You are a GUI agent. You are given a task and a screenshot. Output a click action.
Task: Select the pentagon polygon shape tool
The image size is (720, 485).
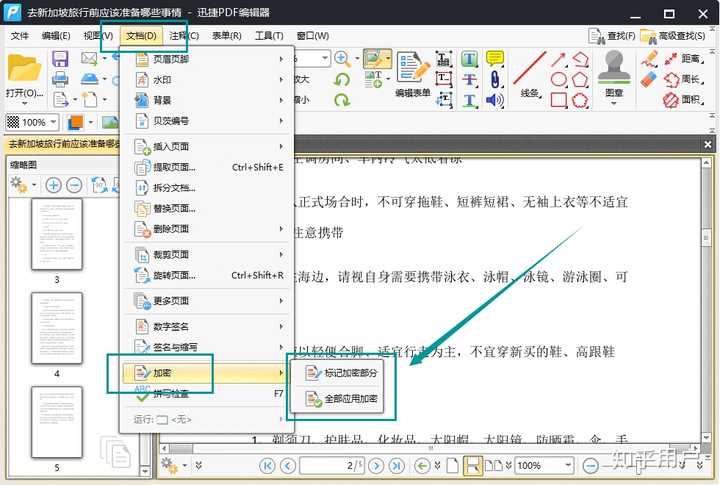point(580,79)
